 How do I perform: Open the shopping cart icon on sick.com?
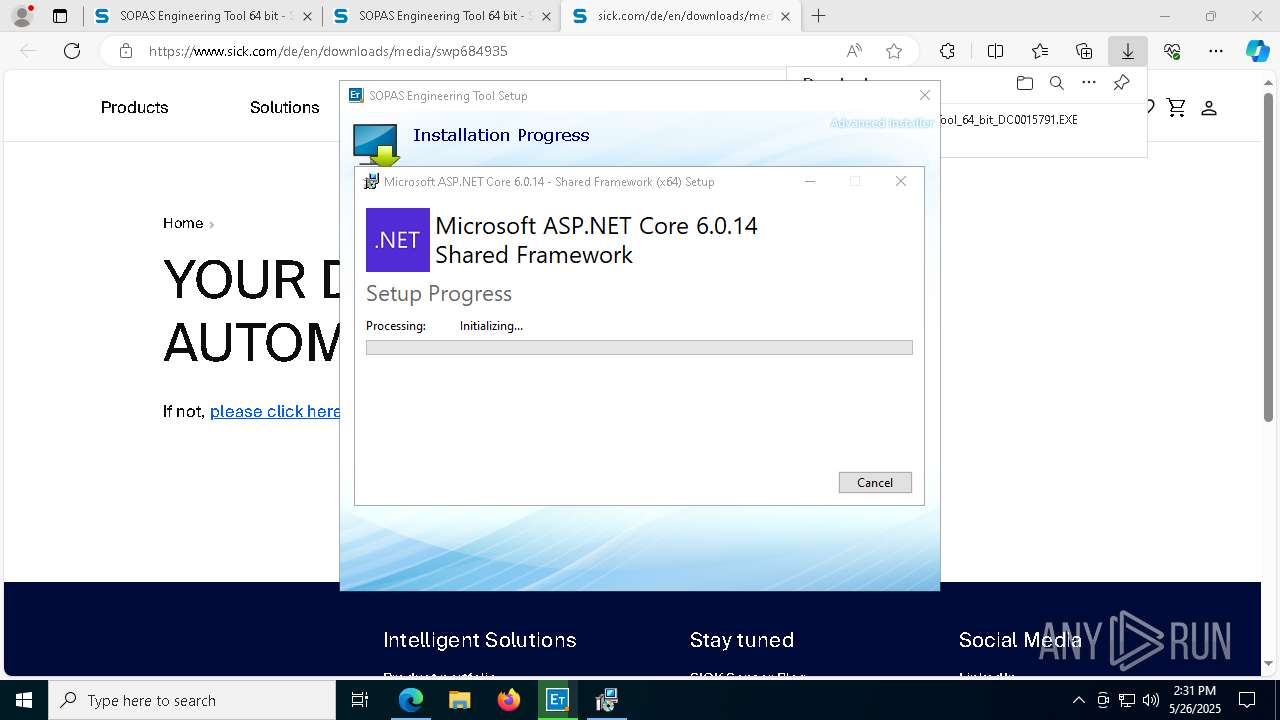point(1176,107)
